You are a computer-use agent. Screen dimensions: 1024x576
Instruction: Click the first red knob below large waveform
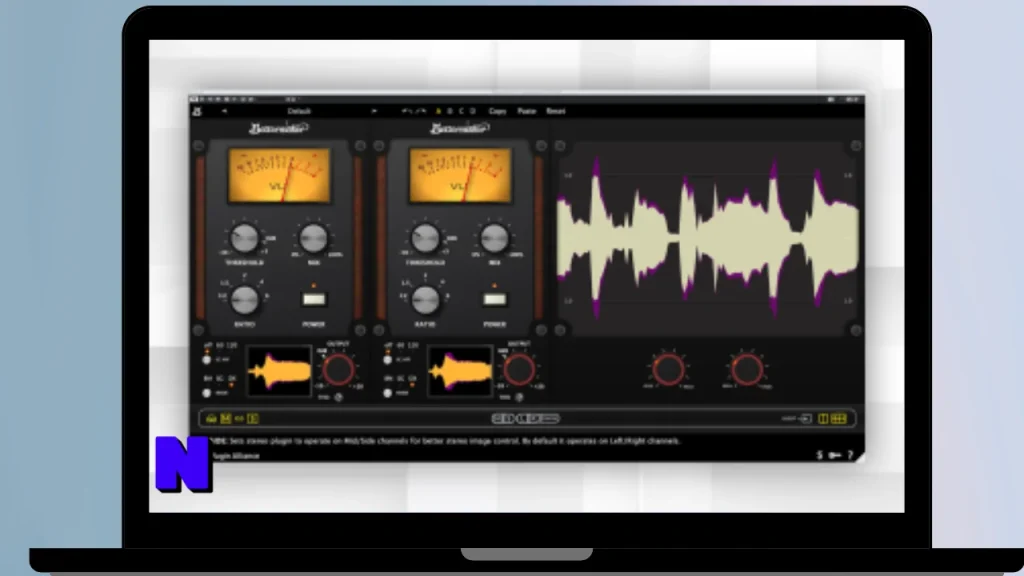[x=668, y=370]
